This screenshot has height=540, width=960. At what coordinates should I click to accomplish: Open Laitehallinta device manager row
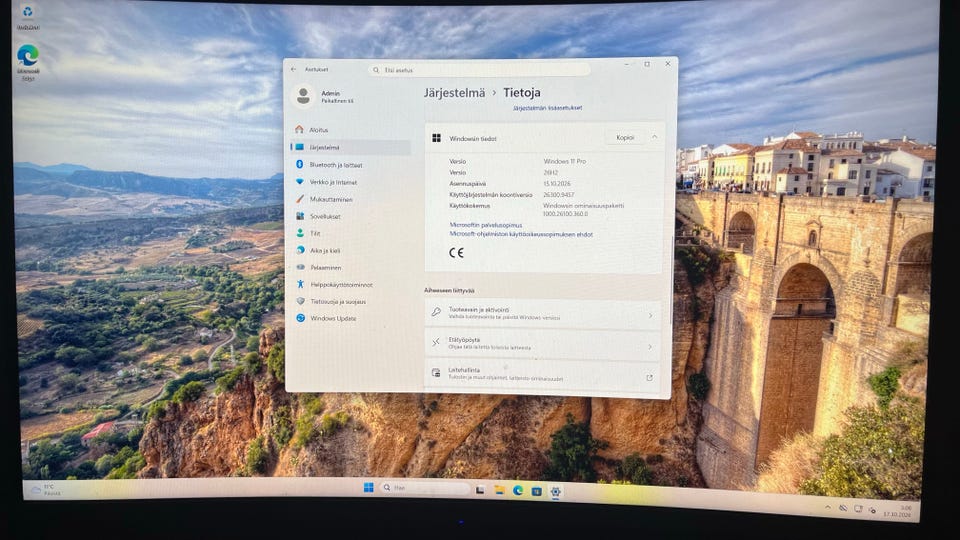(542, 374)
